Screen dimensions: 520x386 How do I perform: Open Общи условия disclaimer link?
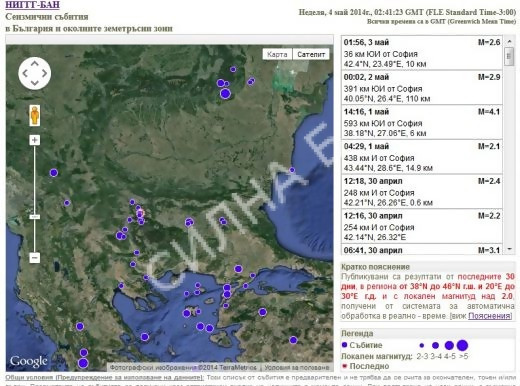coord(104,377)
